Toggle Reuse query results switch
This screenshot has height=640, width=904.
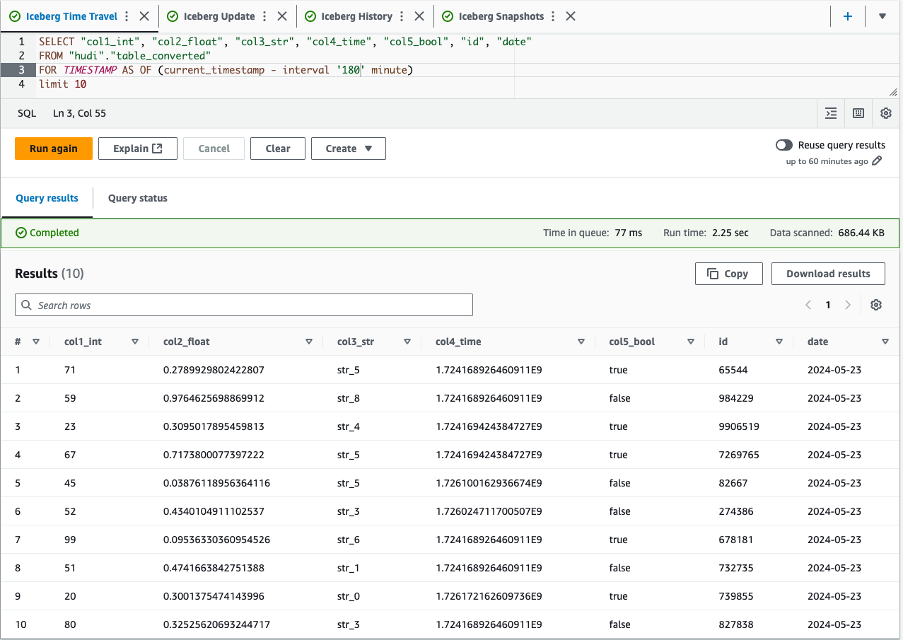pos(784,145)
